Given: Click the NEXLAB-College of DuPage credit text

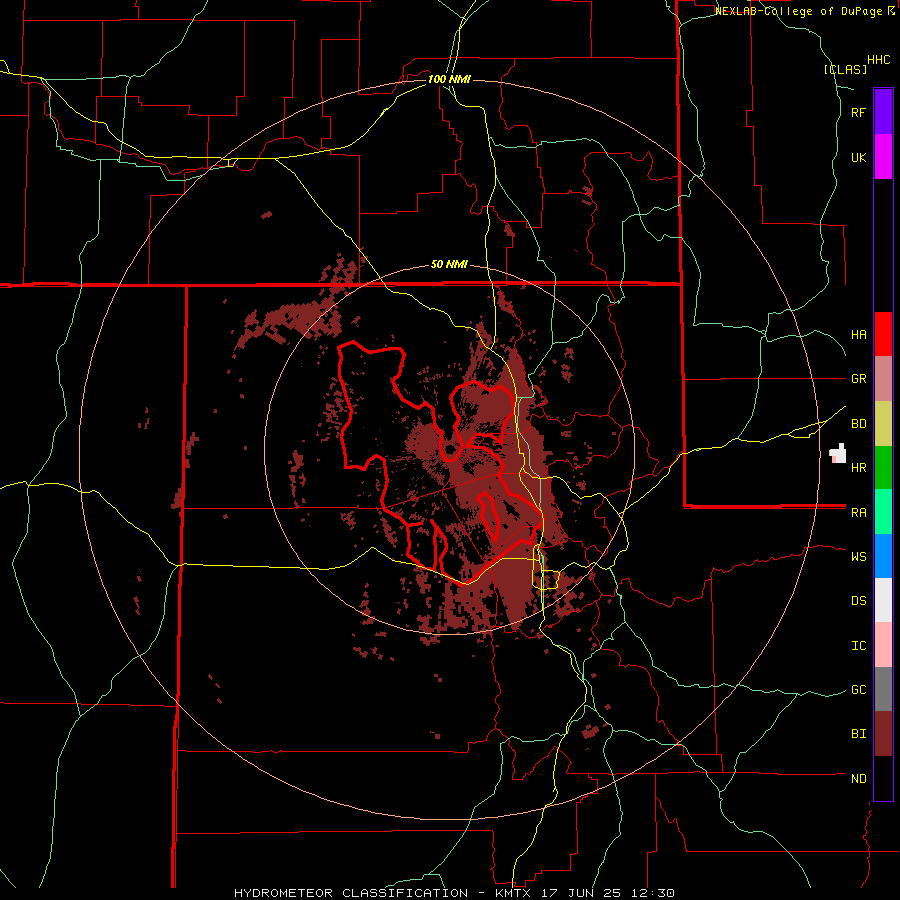Looking at the screenshot, I should [x=801, y=11].
